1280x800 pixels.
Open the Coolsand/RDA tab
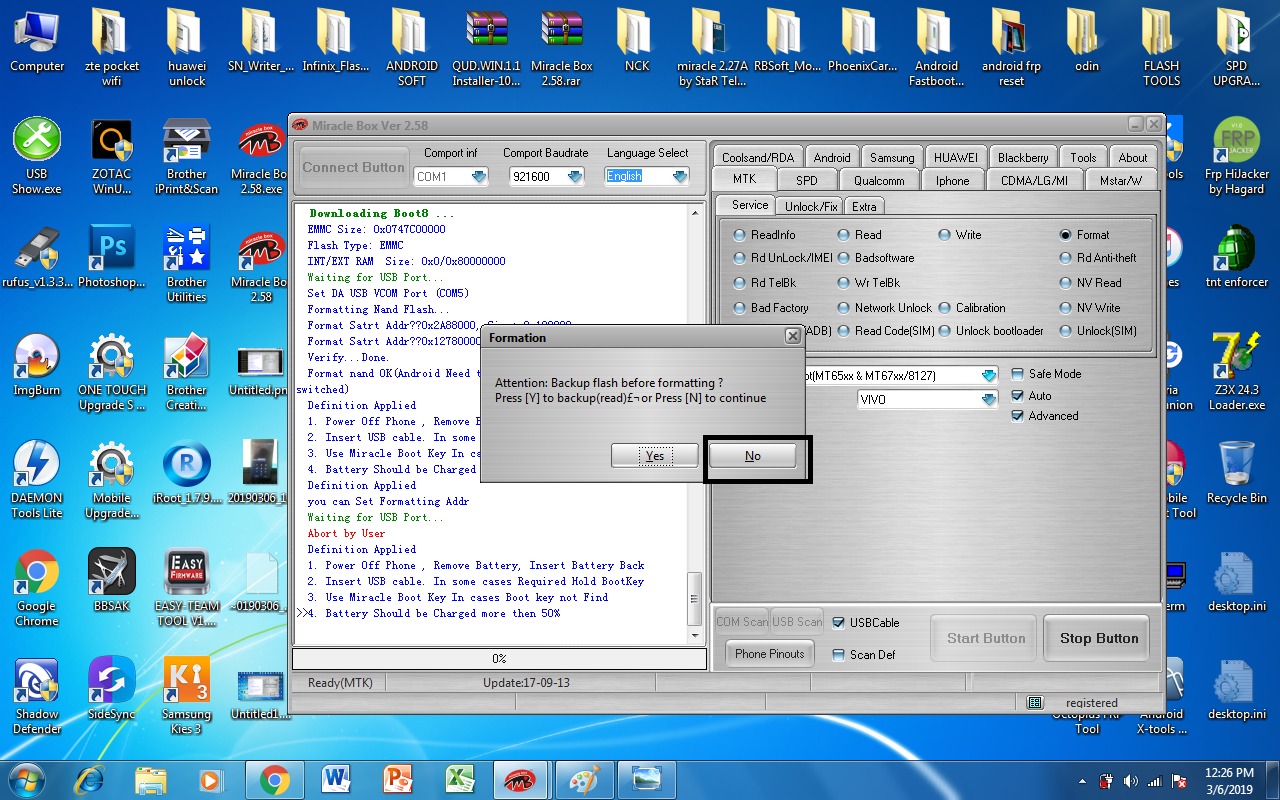(x=758, y=158)
